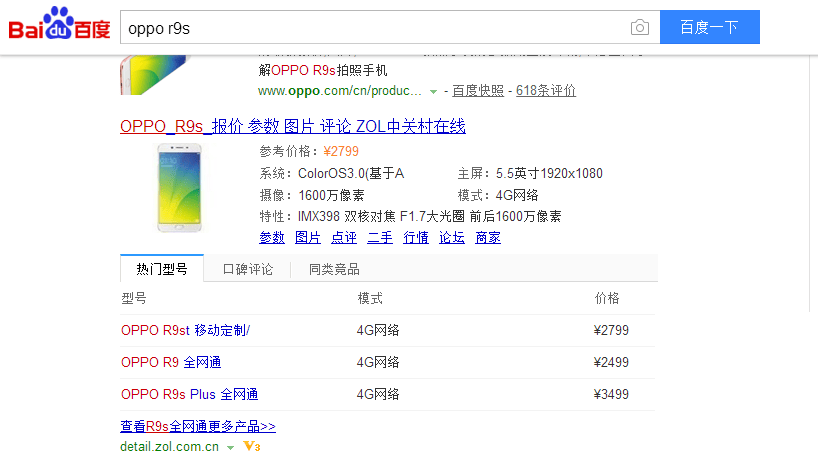Expand dropdown arrow beside www.oppo.com URL

[433, 92]
